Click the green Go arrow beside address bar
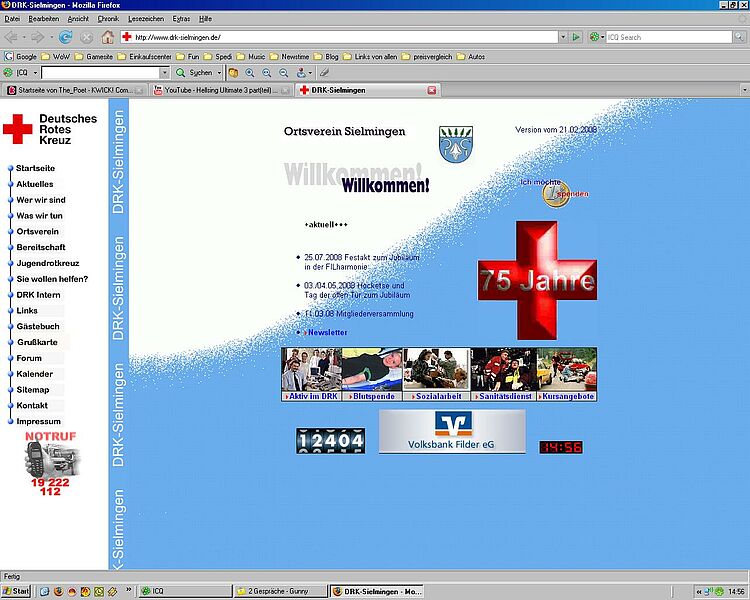Image resolution: width=750 pixels, height=600 pixels. tap(575, 37)
